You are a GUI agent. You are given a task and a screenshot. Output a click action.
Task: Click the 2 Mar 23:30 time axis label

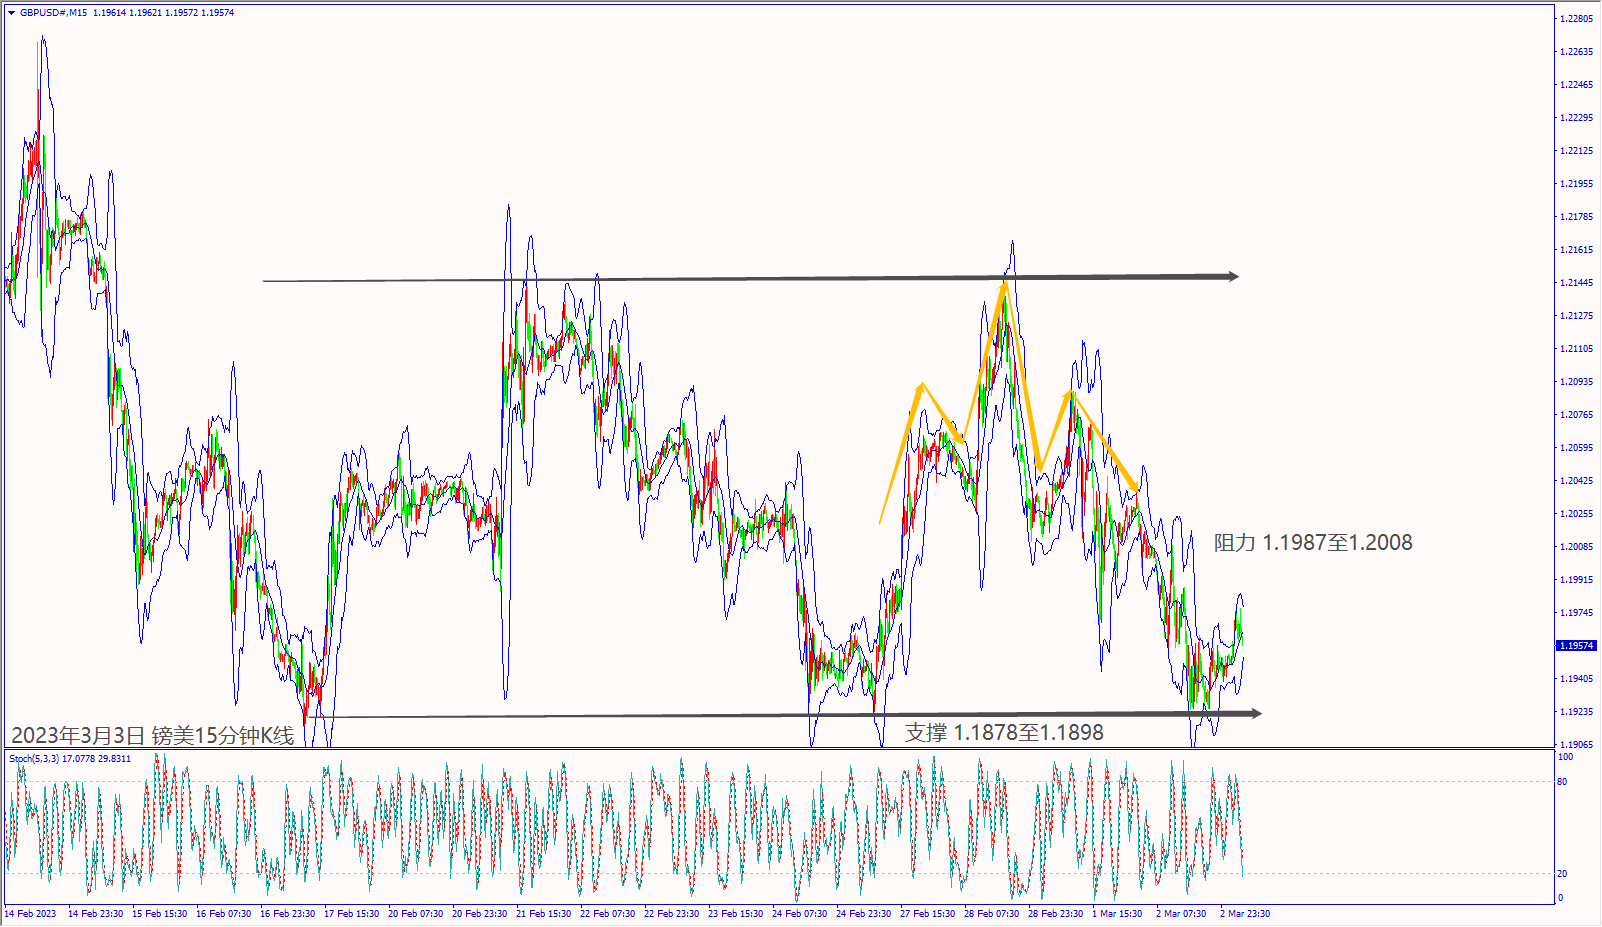click(1245, 914)
